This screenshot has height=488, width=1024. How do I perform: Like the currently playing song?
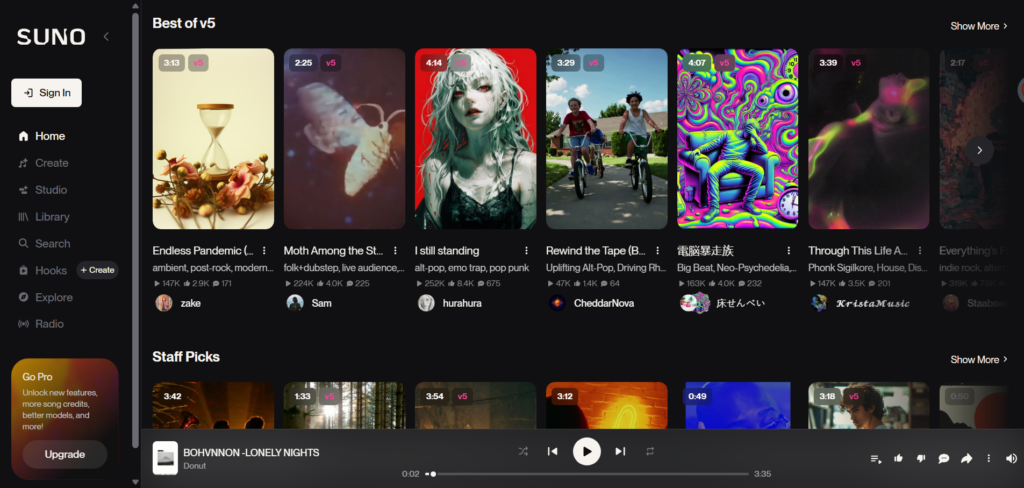[898, 458]
